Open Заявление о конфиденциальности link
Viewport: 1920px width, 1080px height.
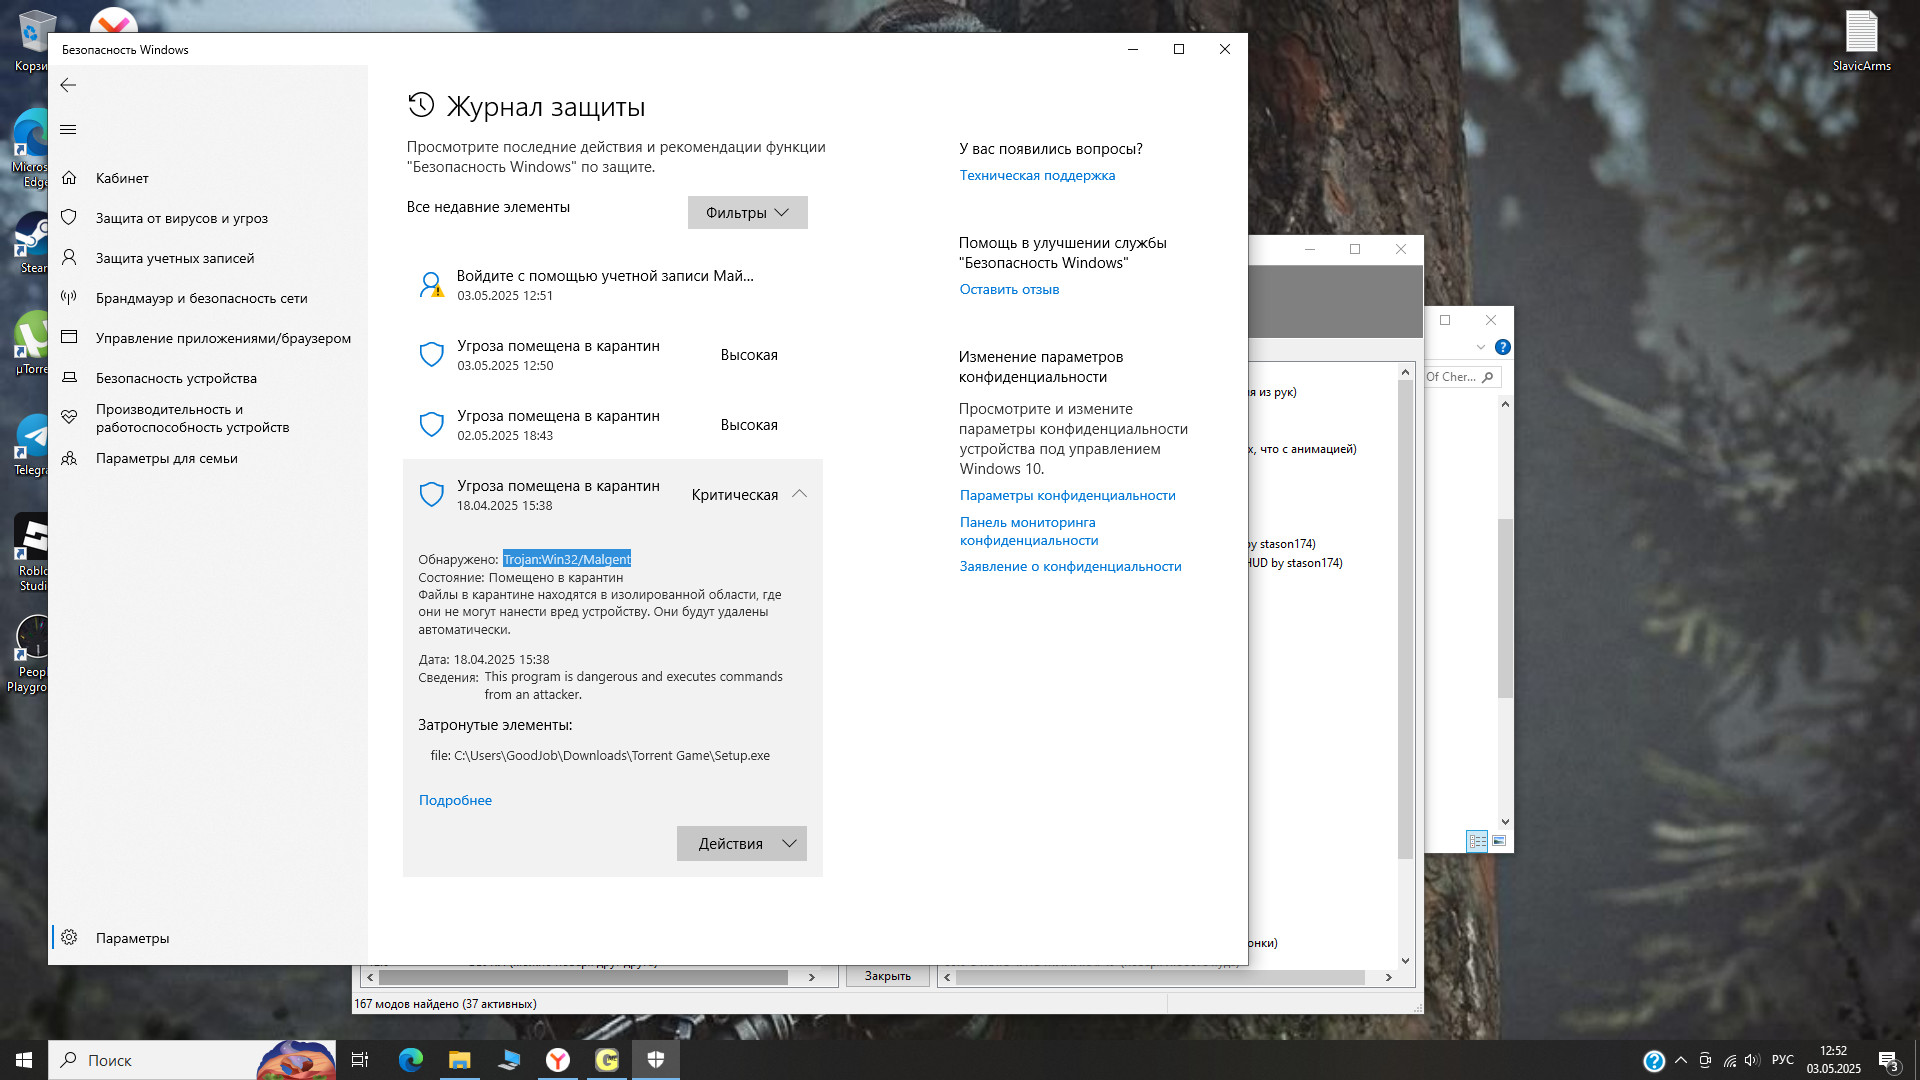tap(1070, 566)
